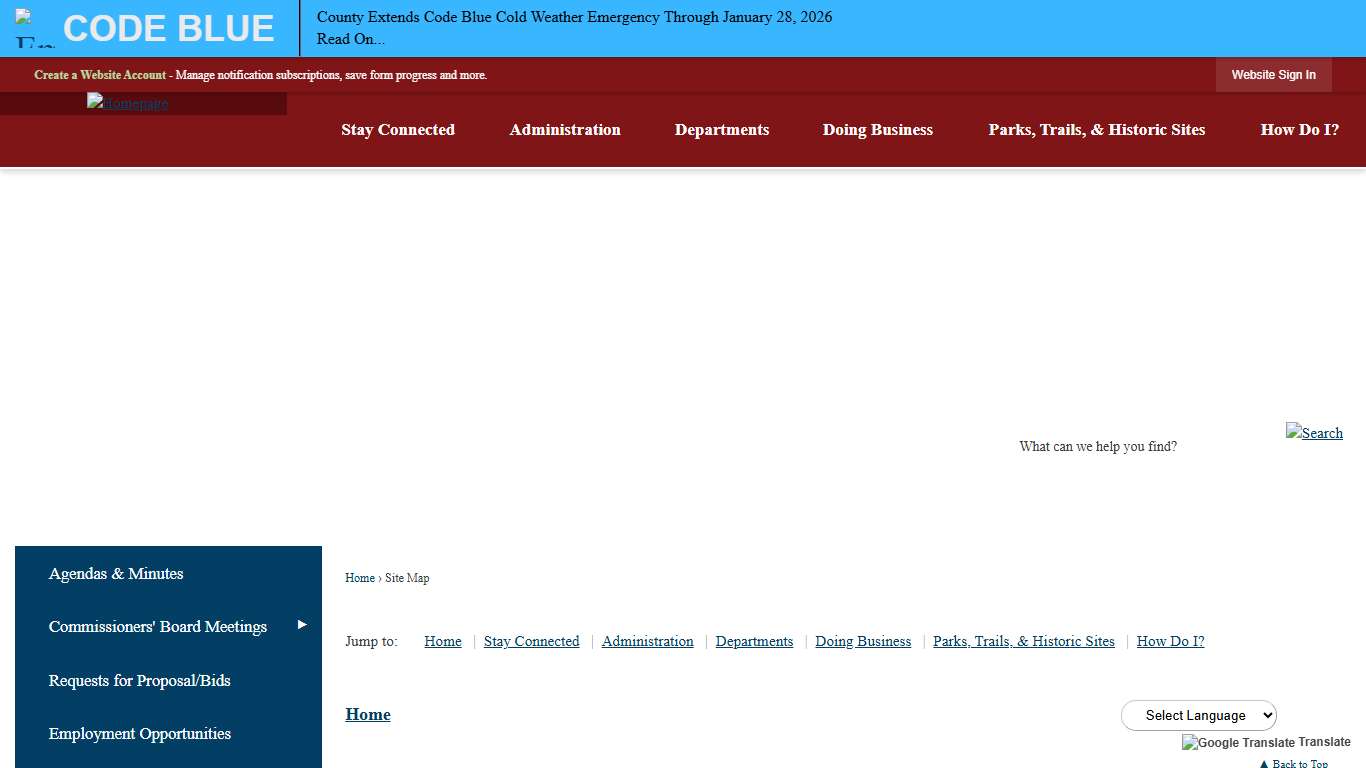Open the Departments navigation menu

pyautogui.click(x=721, y=130)
